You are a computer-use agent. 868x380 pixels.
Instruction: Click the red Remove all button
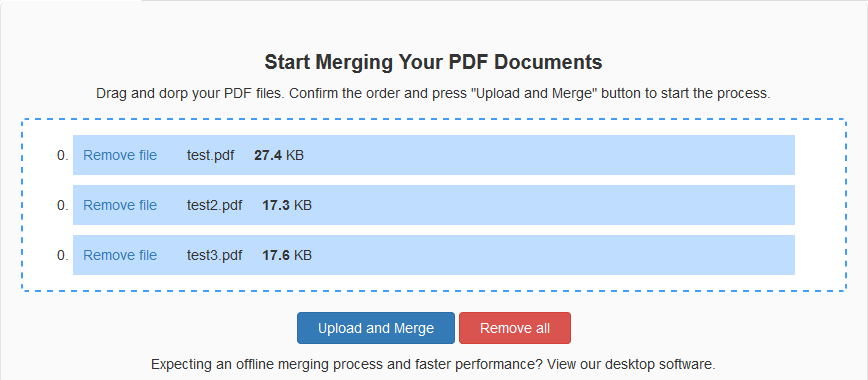click(514, 328)
